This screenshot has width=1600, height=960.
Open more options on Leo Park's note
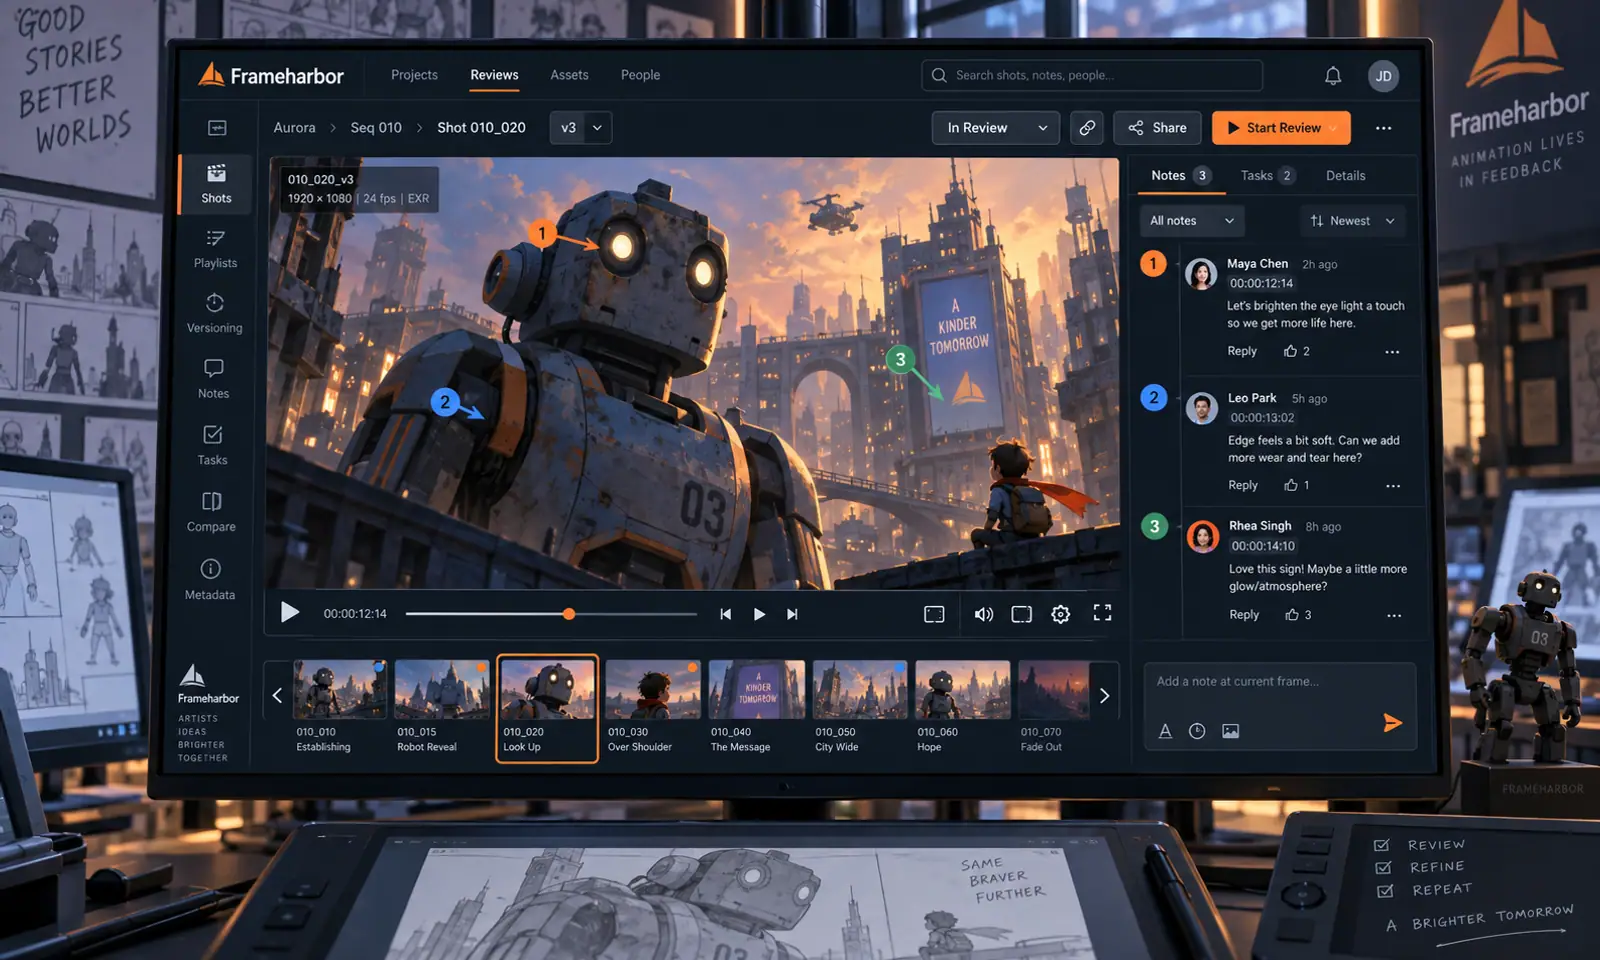tap(1393, 486)
